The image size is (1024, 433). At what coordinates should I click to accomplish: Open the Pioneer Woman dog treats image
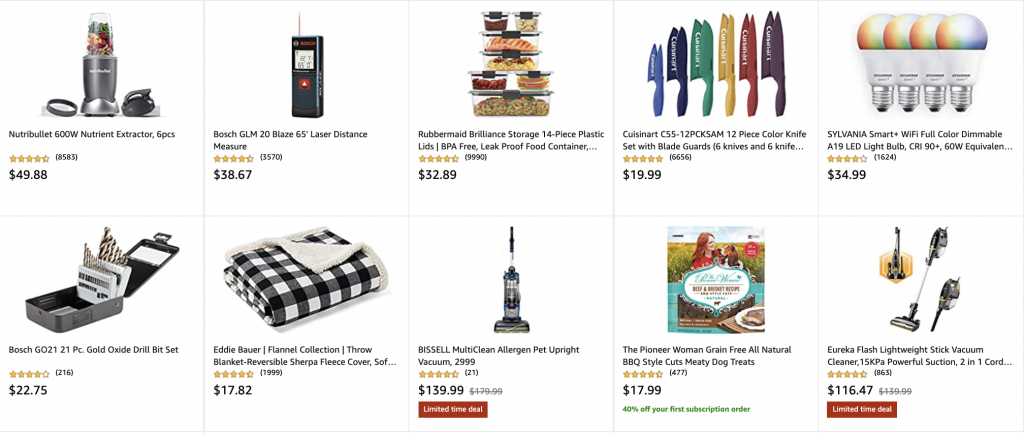click(x=716, y=280)
